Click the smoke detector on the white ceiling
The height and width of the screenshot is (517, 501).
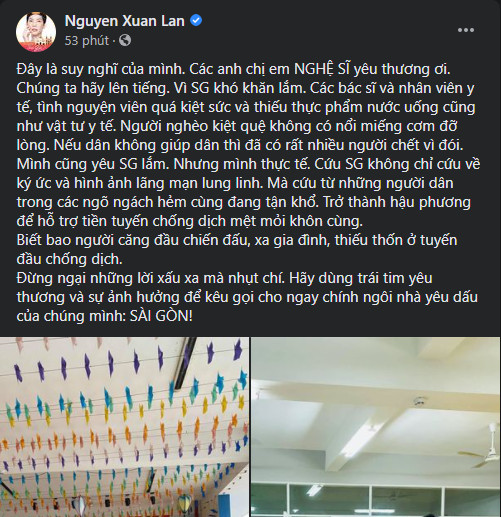417,401
